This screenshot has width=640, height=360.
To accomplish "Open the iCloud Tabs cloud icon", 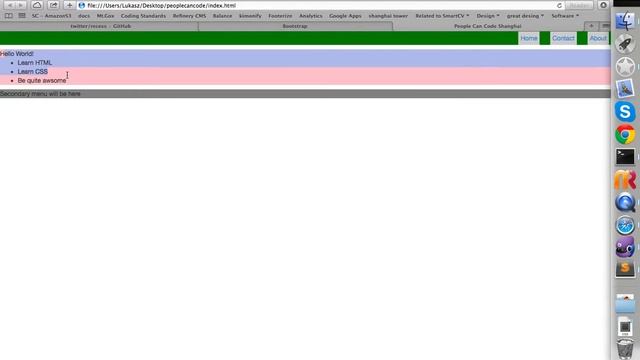I will 37,5.
